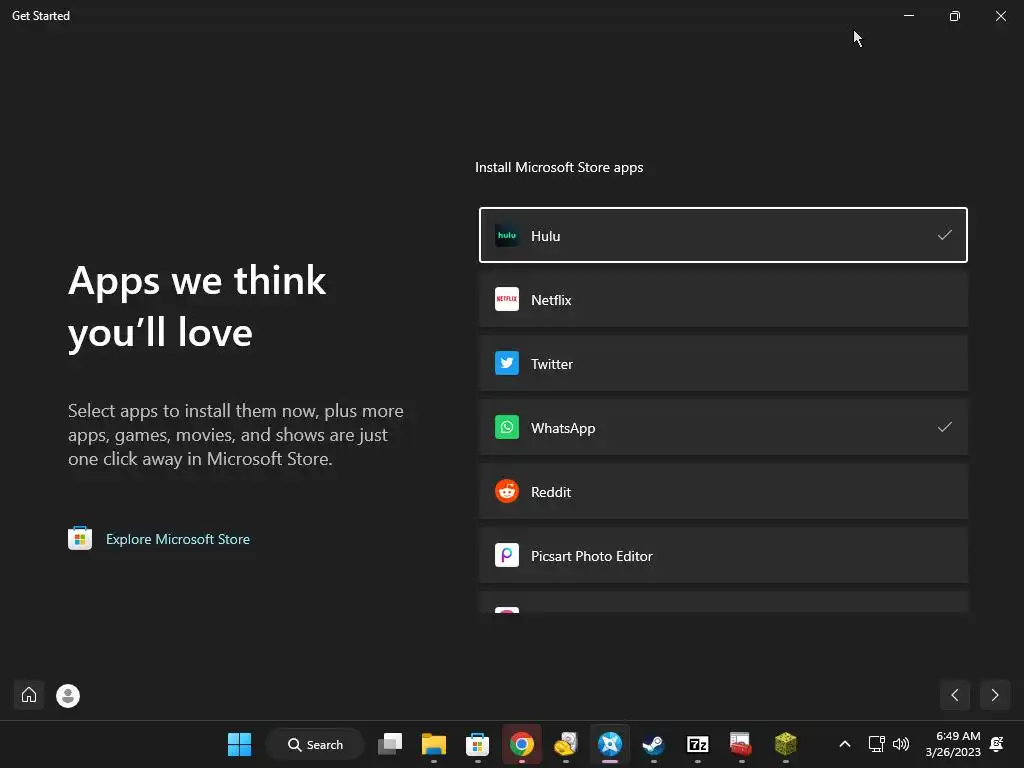This screenshot has height=768, width=1024.
Task: Uncheck the Hulu checkmark
Action: click(944, 235)
